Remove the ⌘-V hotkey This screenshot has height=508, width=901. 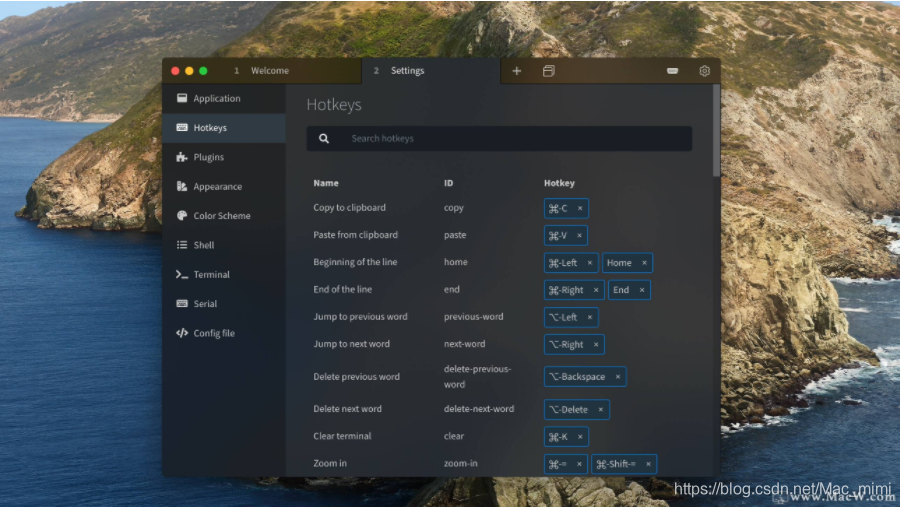(x=579, y=236)
